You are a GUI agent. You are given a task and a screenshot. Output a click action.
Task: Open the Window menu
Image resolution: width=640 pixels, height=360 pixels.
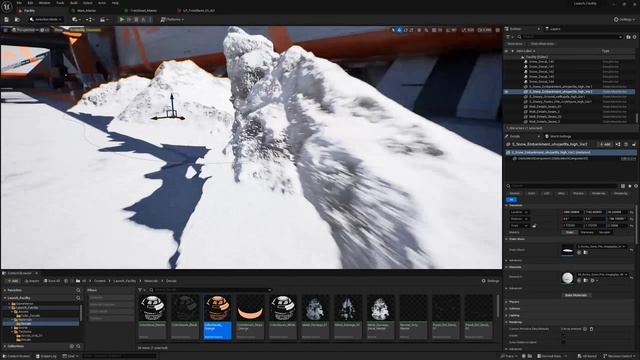44,3
